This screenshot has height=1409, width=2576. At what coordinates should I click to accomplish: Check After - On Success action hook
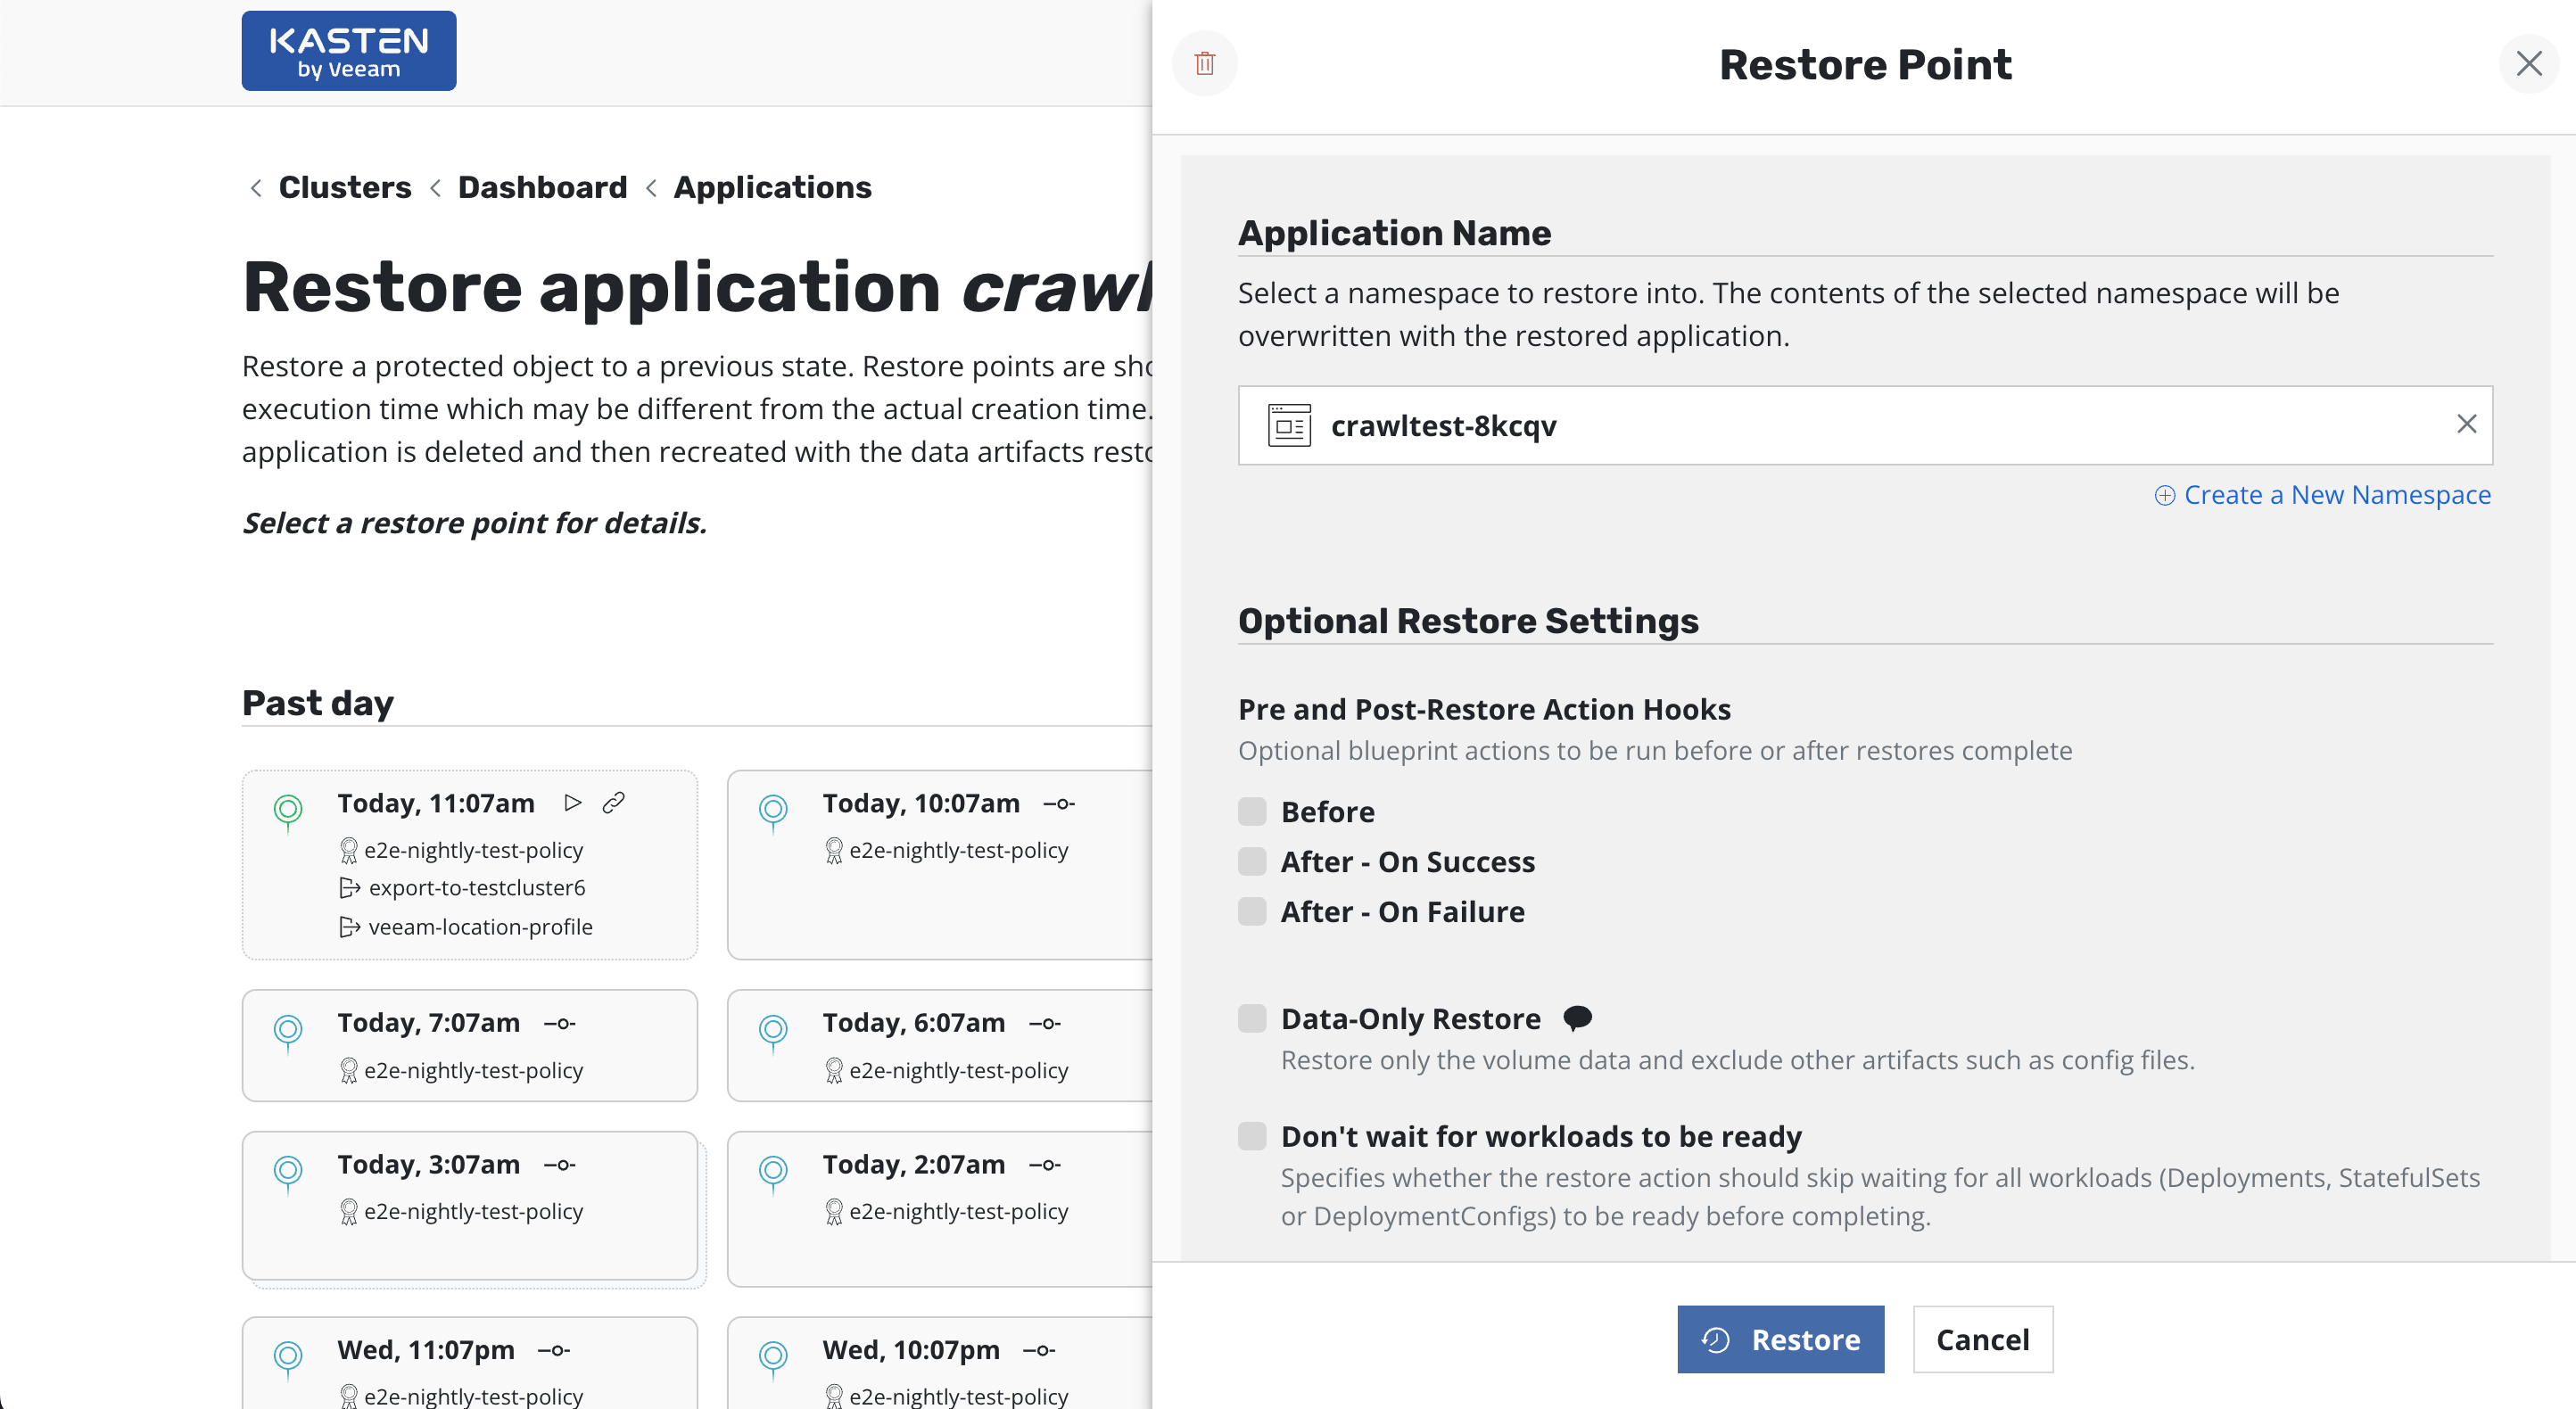(x=1251, y=861)
